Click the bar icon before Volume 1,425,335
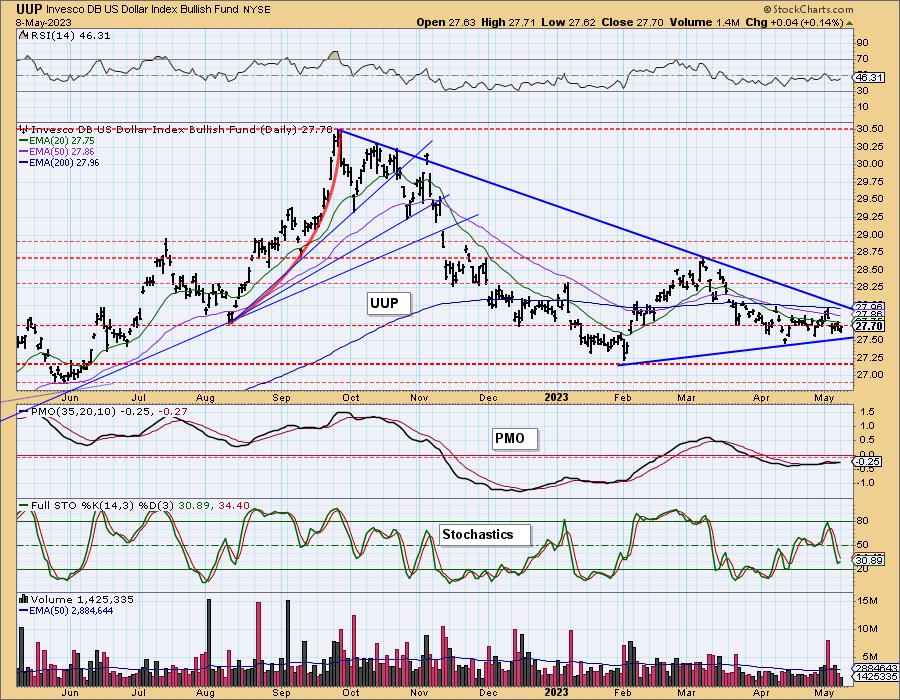This screenshot has width=900, height=700. click(24, 599)
